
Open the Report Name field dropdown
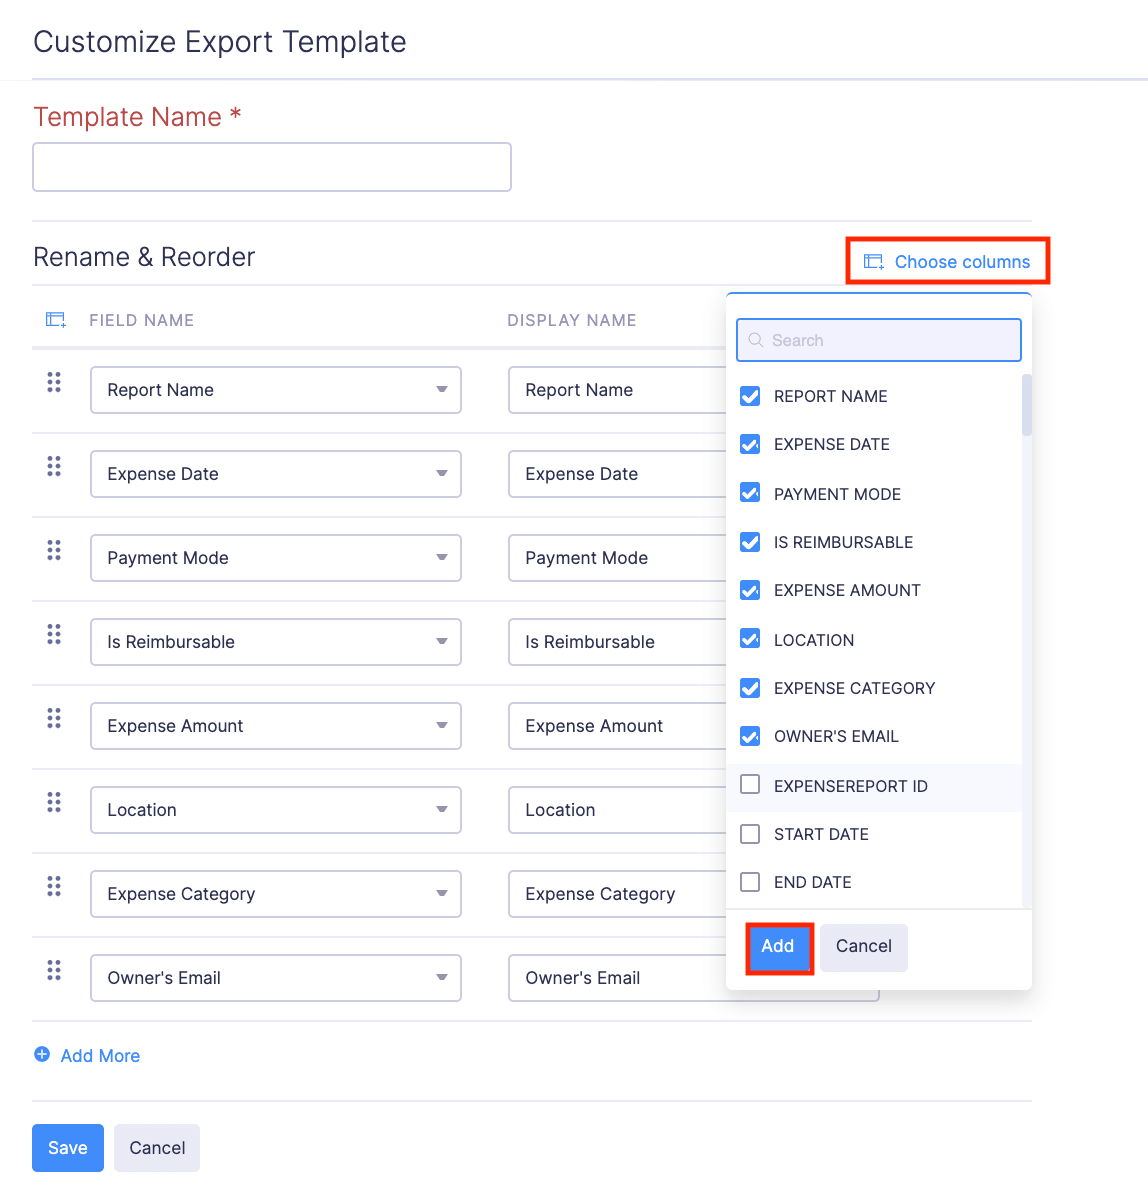(x=444, y=390)
